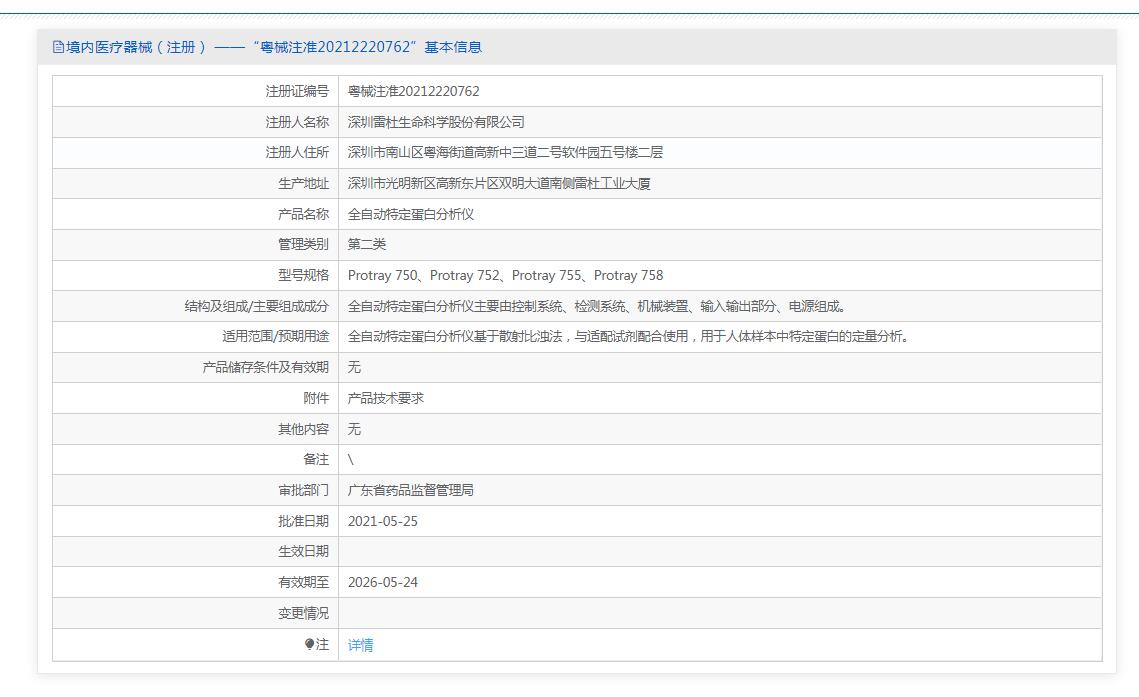Select registration number value 粤械注准20212220762
The image size is (1139, 697).
(413, 91)
